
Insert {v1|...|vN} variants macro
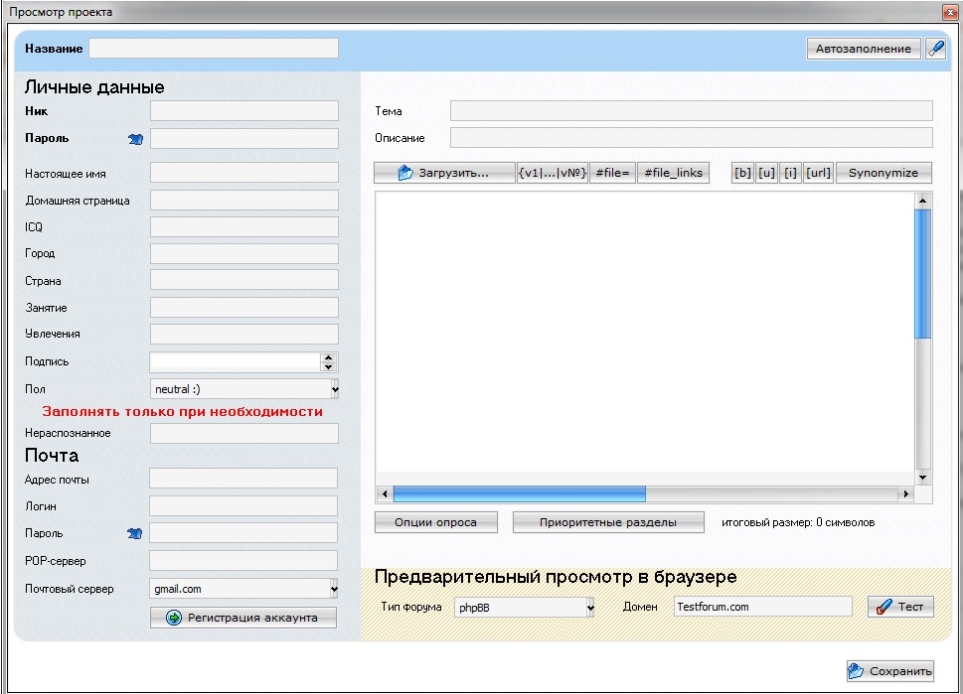(552, 173)
